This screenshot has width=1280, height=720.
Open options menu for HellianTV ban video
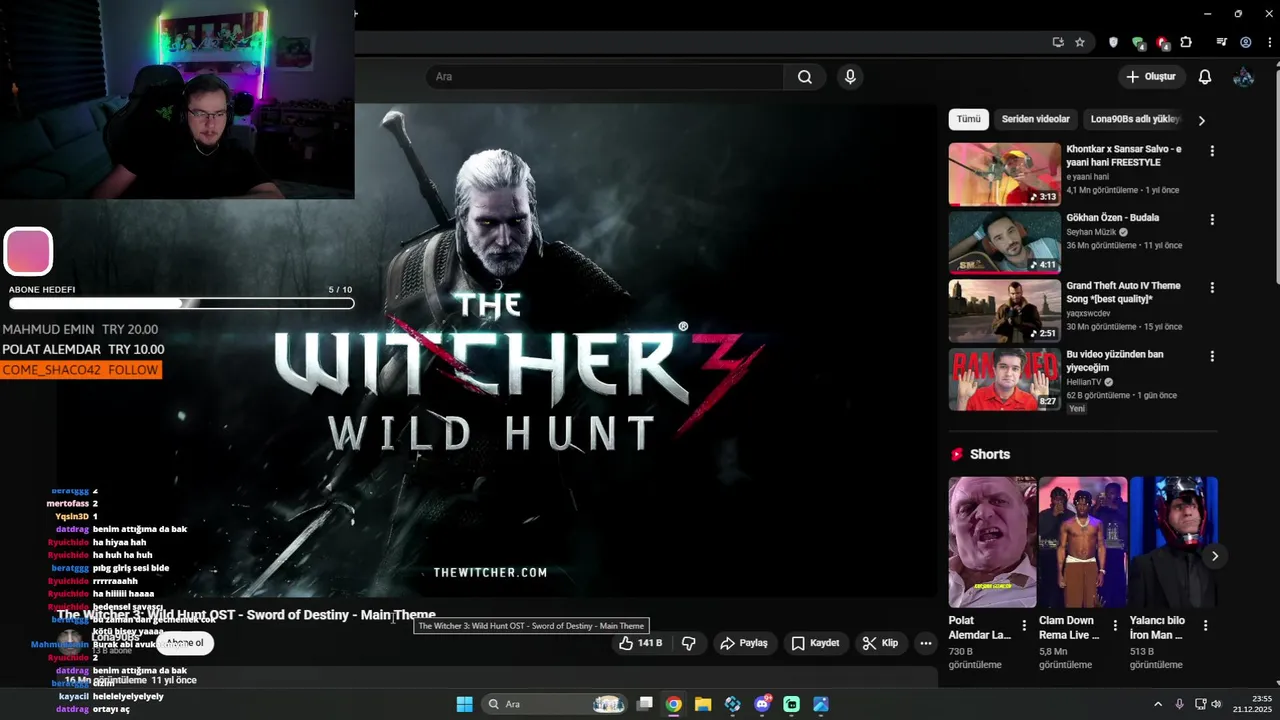(1212, 356)
